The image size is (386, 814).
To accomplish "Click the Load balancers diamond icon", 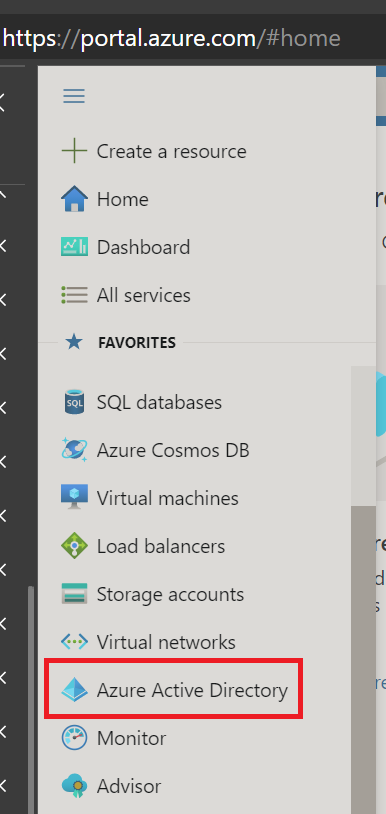I will (x=74, y=546).
